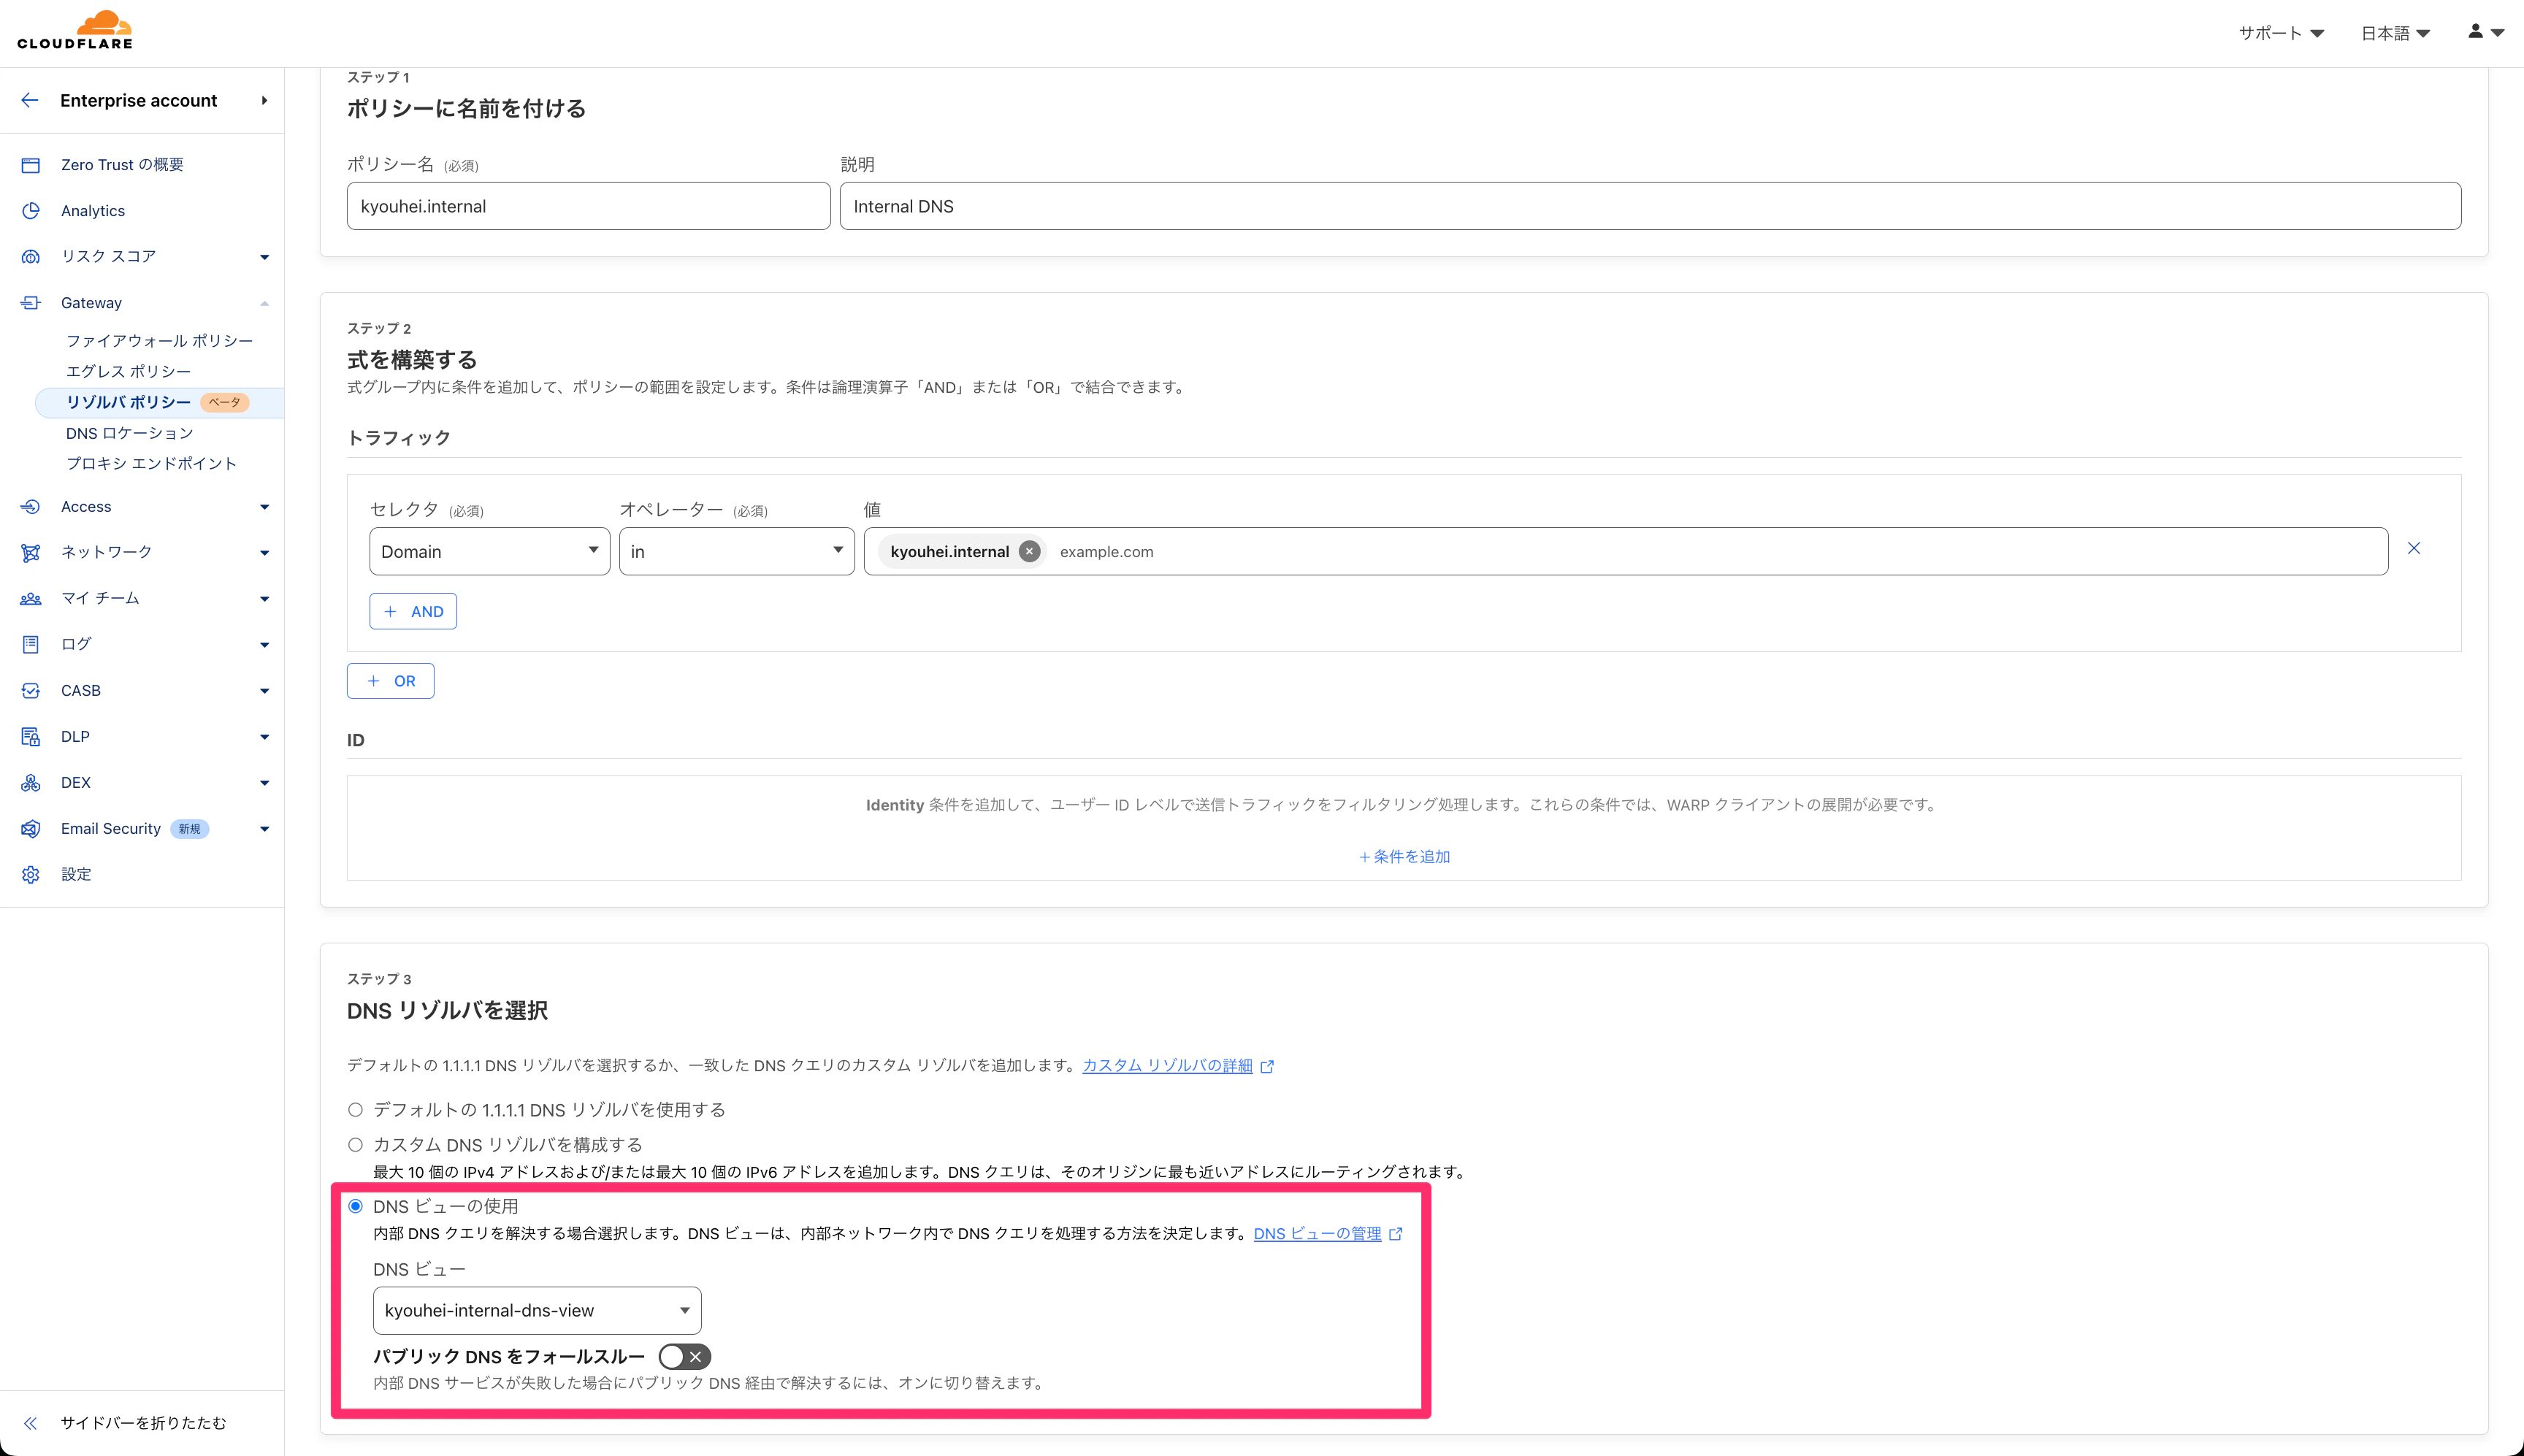Click the Email Security envelope icon
Image resolution: width=2524 pixels, height=1456 pixels.
31,829
